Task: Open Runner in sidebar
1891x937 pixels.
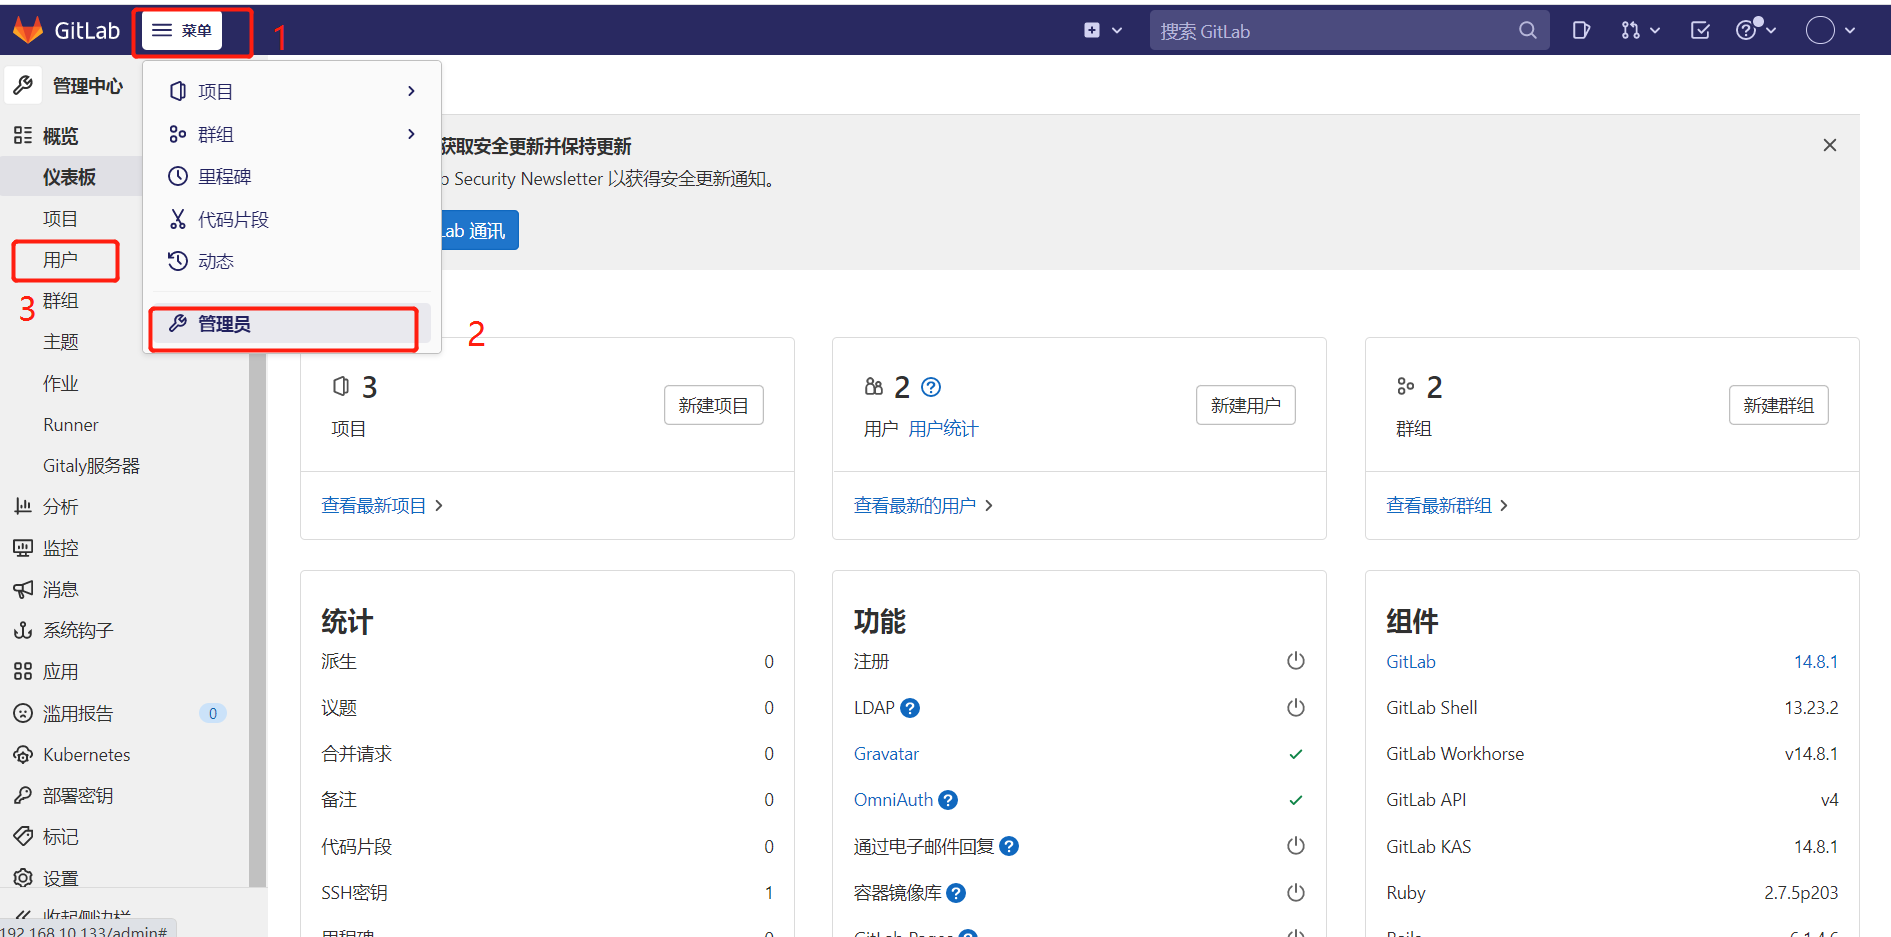Action: (71, 425)
